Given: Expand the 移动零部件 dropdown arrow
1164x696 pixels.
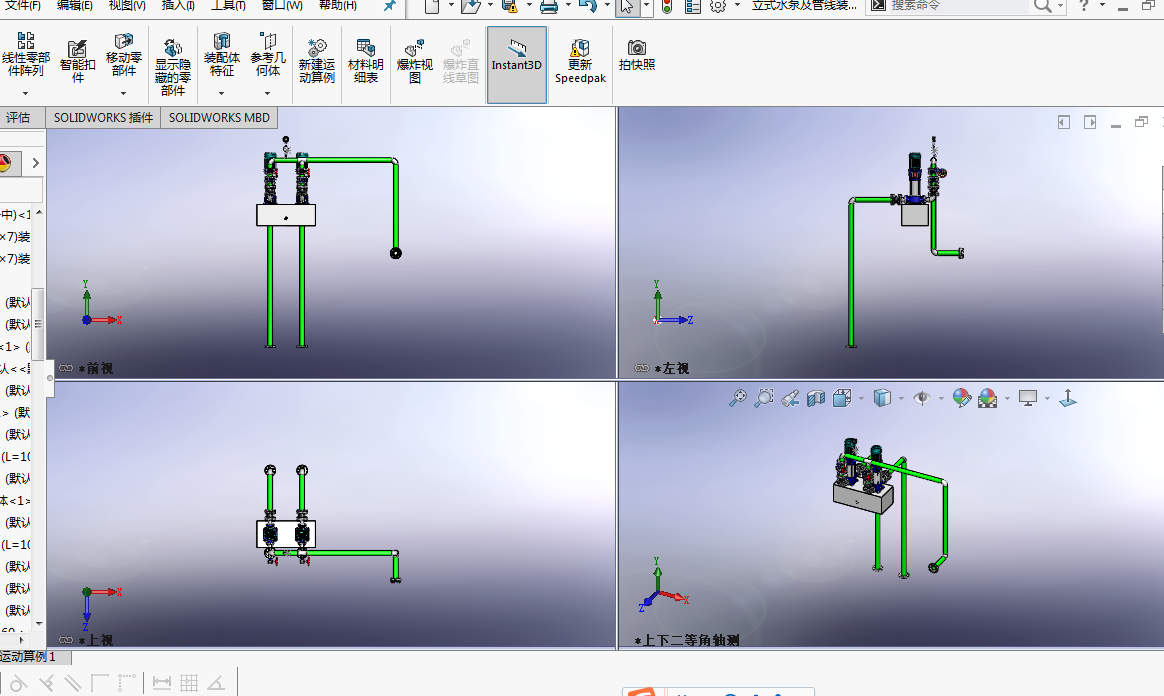Looking at the screenshot, I should pyautogui.click(x=123, y=93).
